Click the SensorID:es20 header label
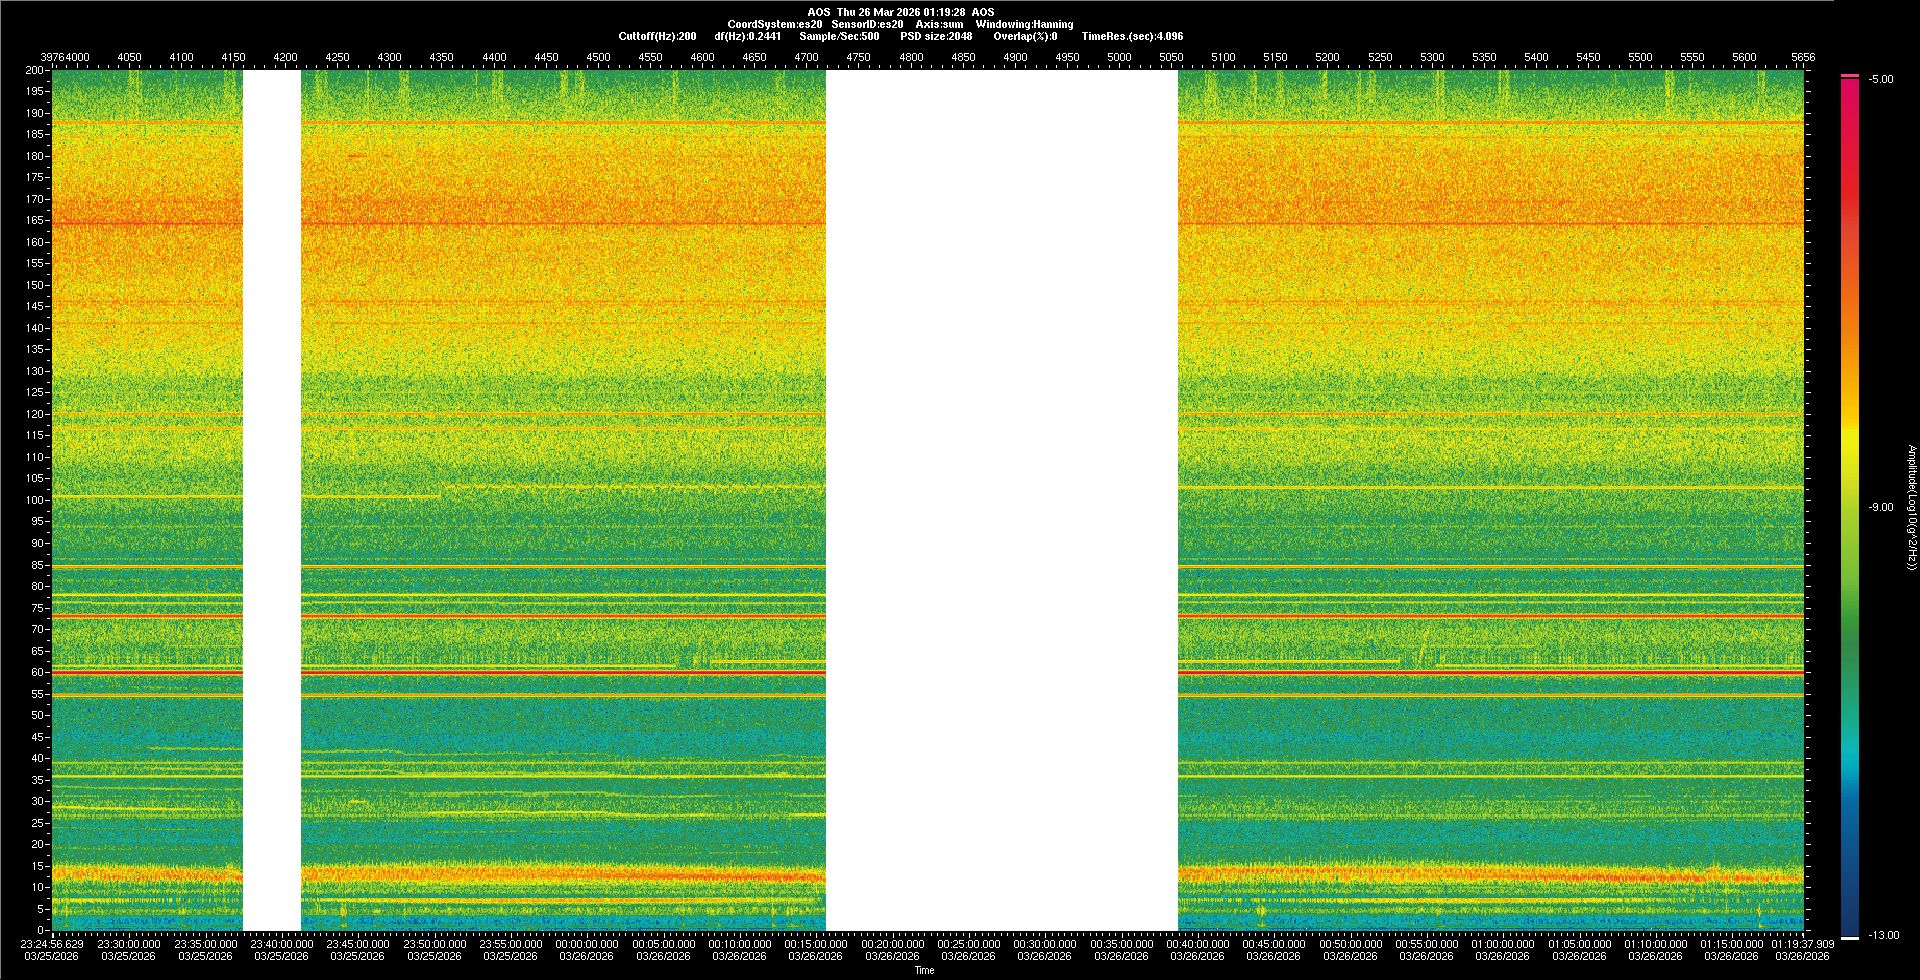This screenshot has height=980, width=1920. [x=867, y=24]
